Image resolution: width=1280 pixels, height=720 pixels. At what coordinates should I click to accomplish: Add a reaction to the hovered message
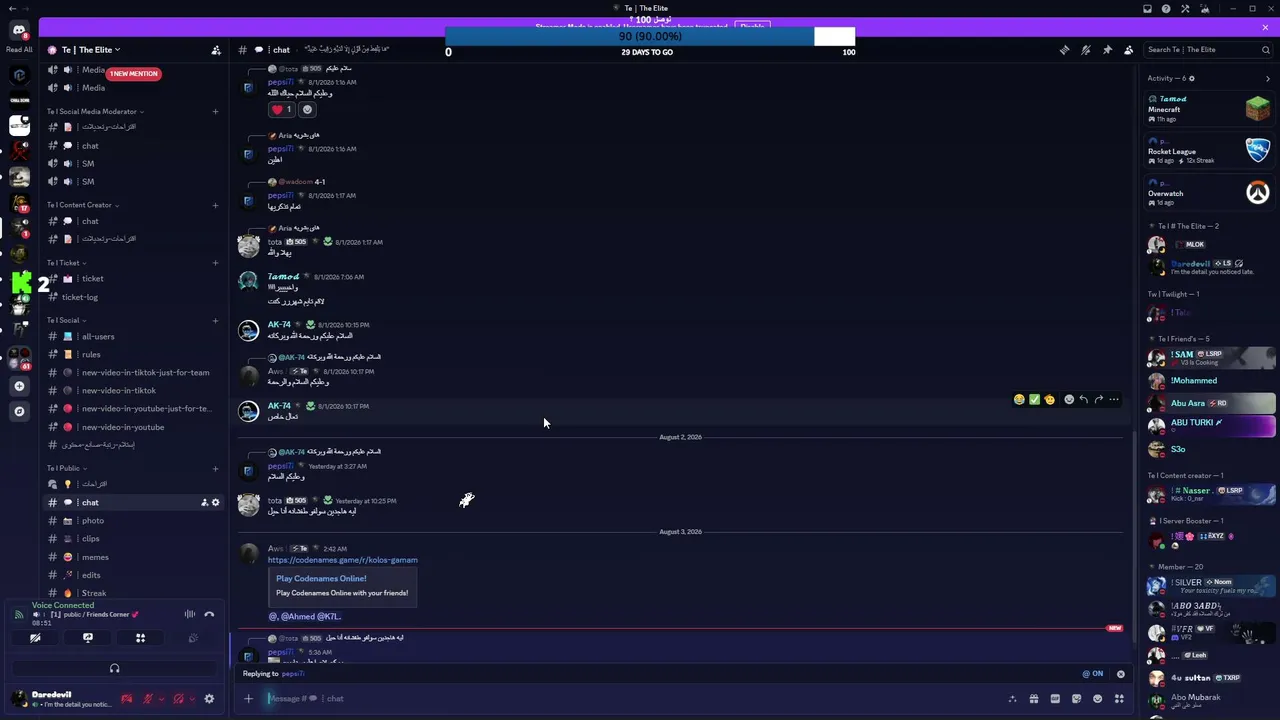click(1069, 400)
